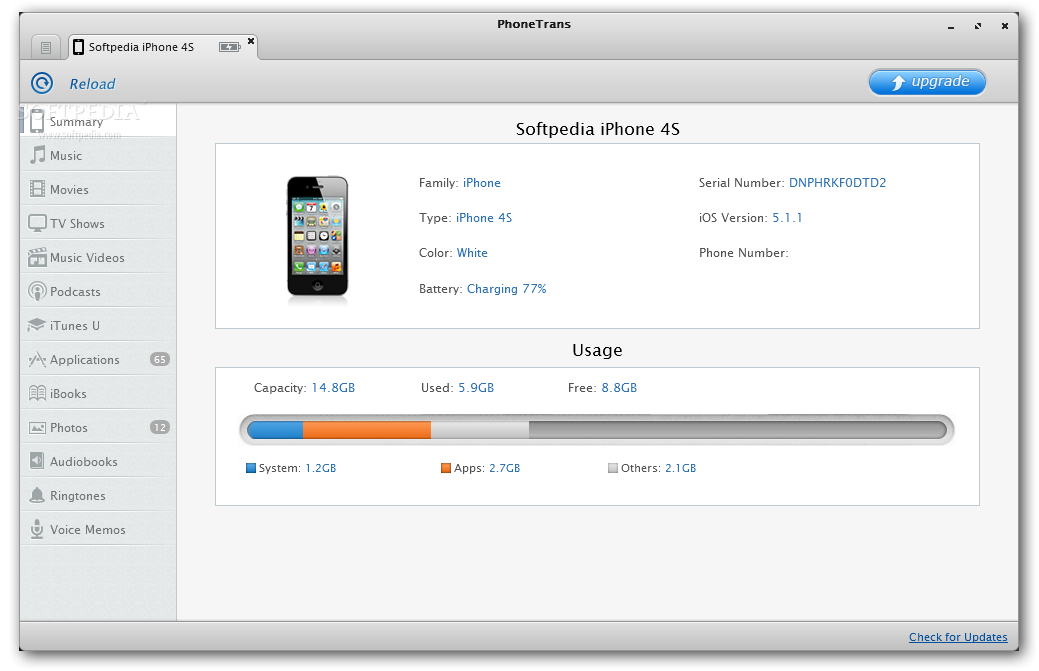The height and width of the screenshot is (671, 1039).
Task: Open the Ringtones category
Action: pos(98,495)
